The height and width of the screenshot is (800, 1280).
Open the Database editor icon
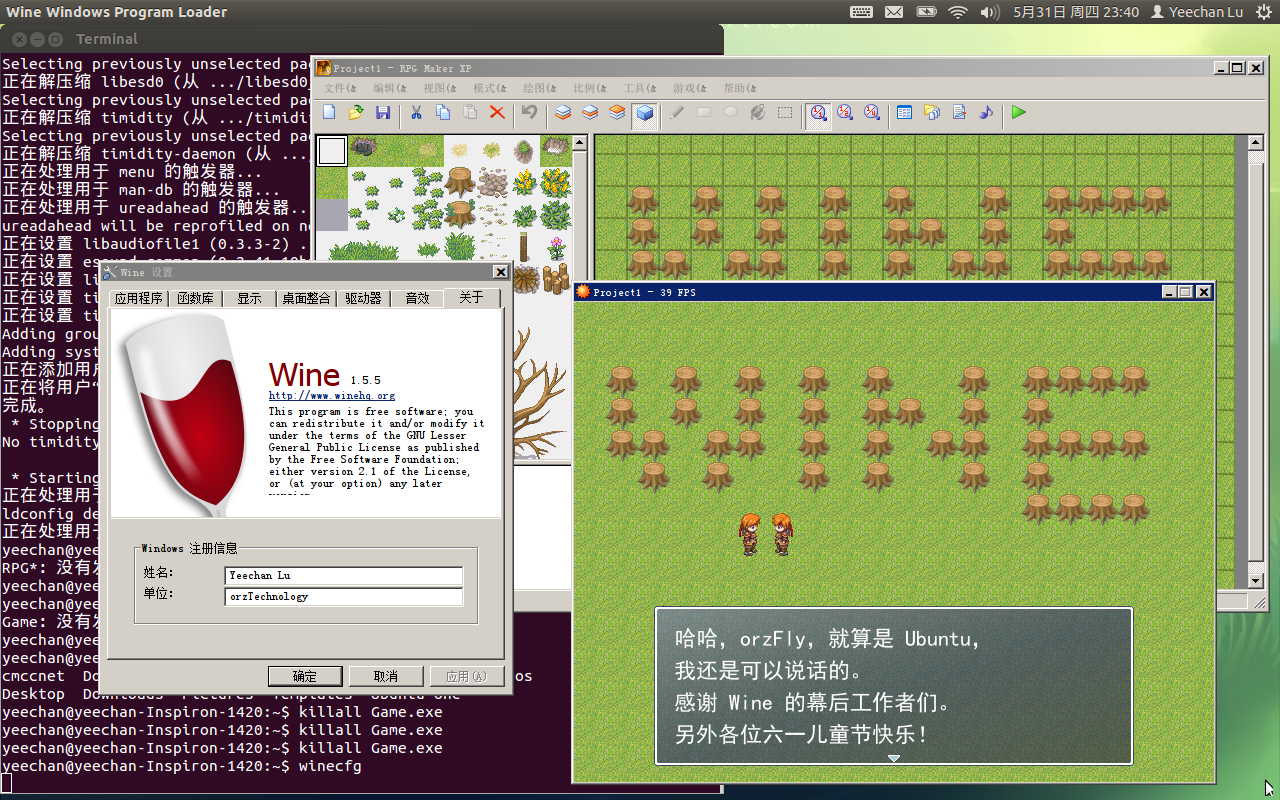(x=905, y=113)
